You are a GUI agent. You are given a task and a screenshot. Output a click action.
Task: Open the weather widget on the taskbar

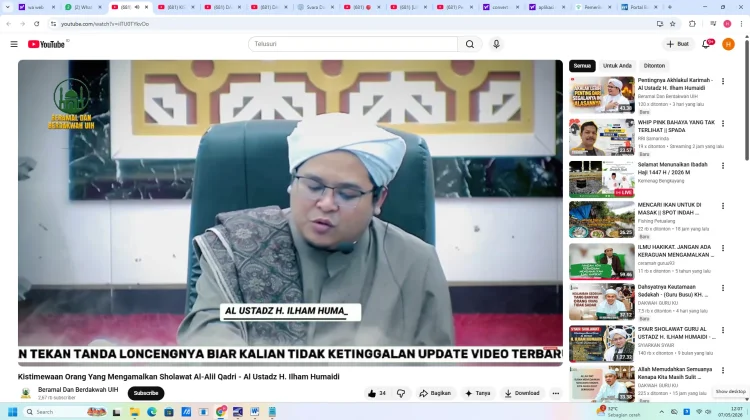(x=618, y=412)
